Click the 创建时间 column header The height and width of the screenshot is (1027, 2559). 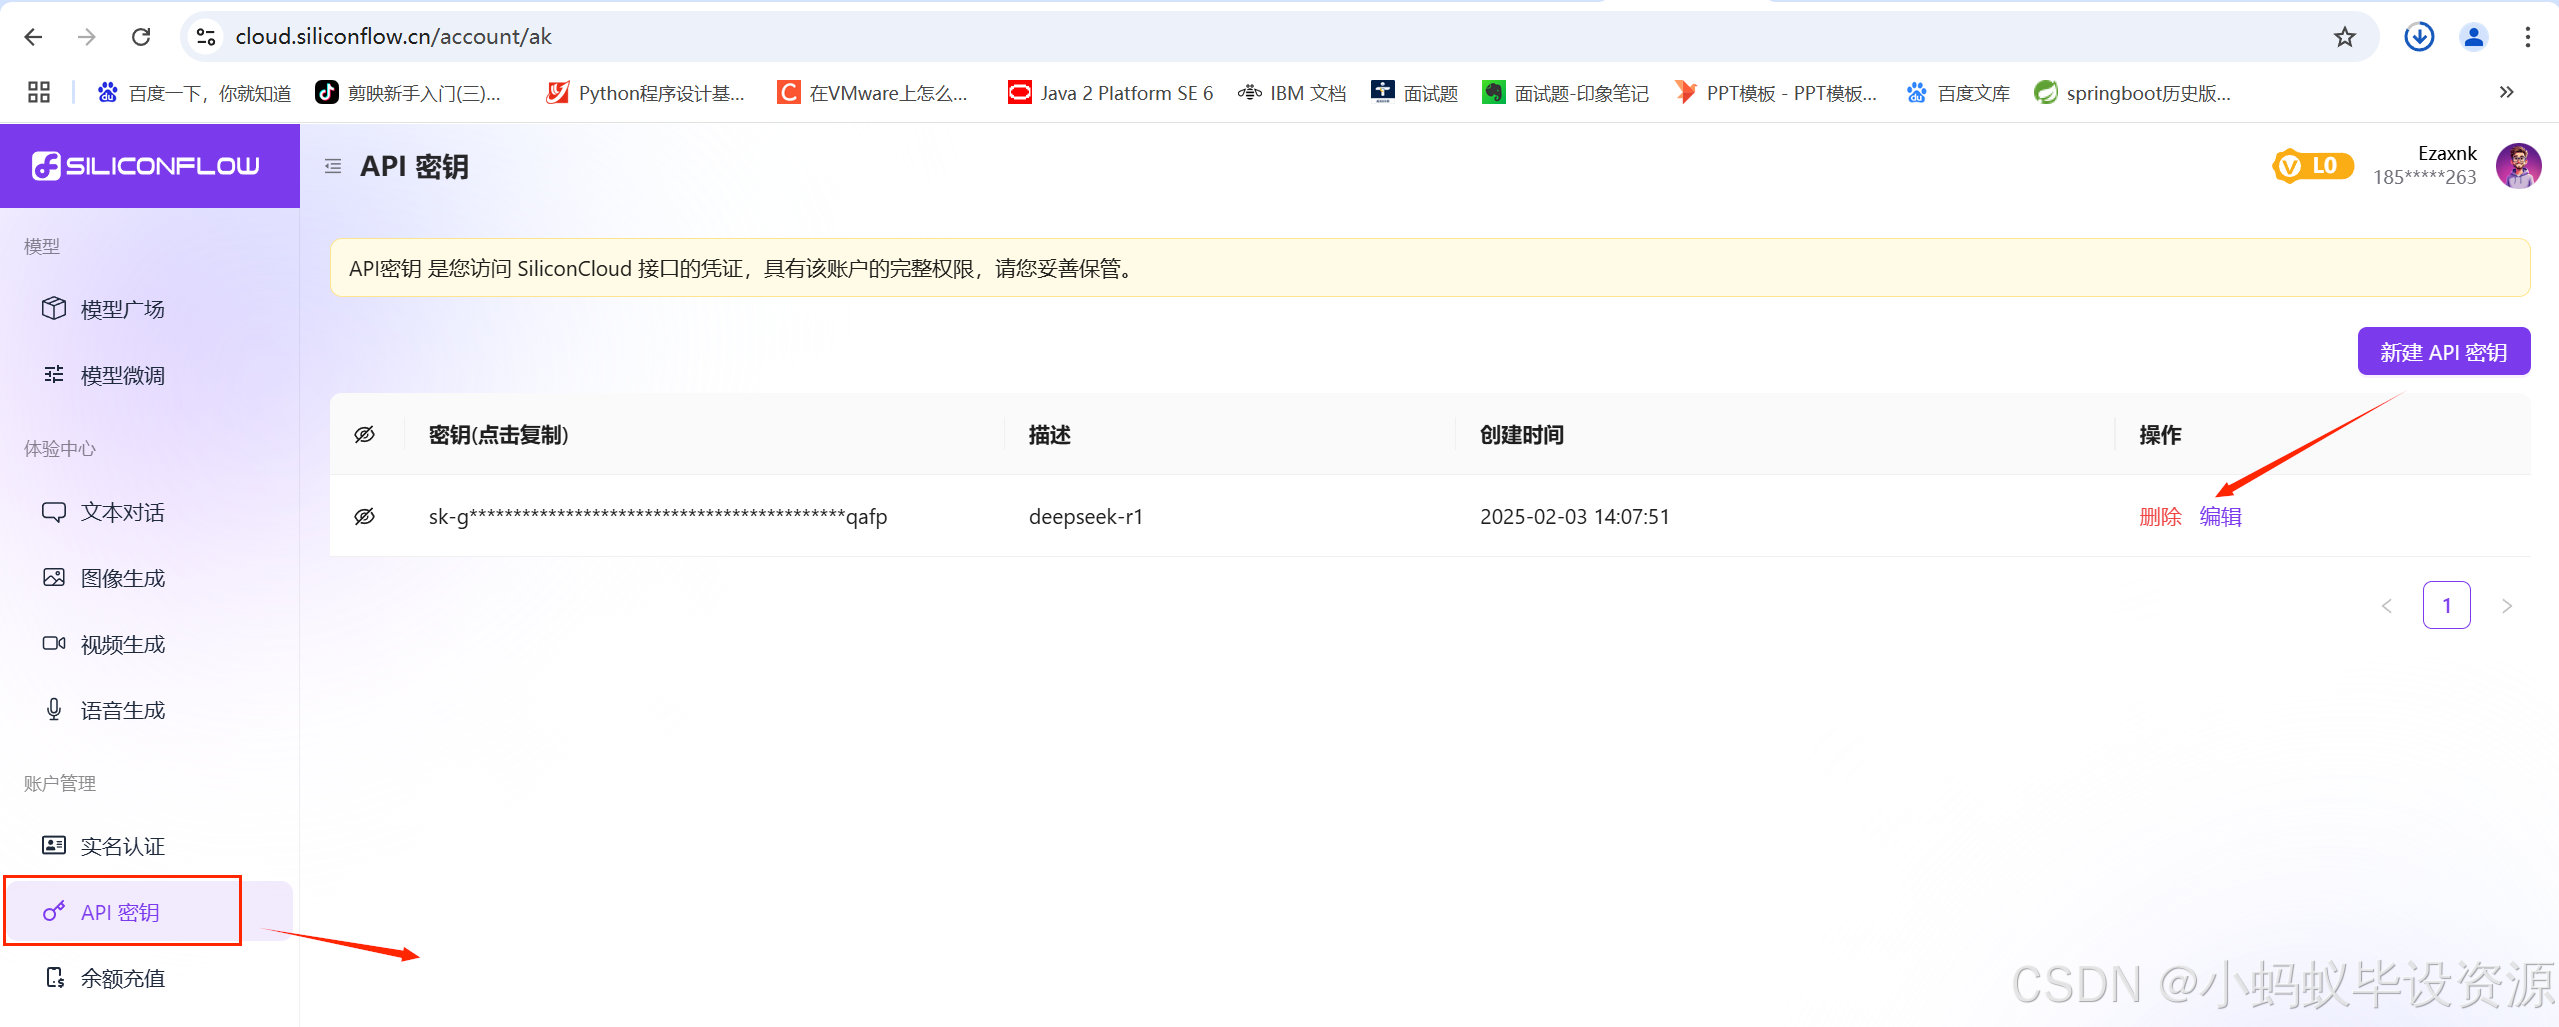[x=1521, y=435]
